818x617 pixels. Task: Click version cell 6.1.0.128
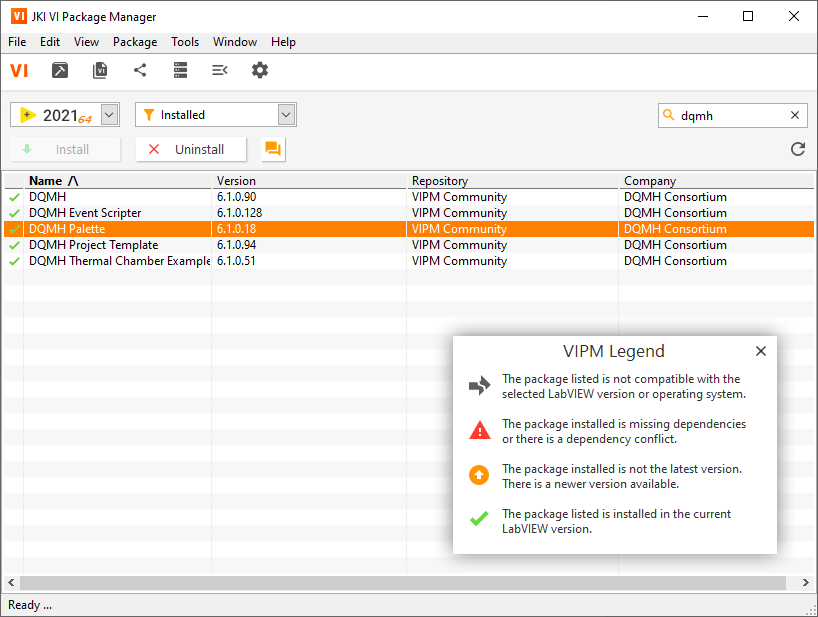(x=239, y=213)
